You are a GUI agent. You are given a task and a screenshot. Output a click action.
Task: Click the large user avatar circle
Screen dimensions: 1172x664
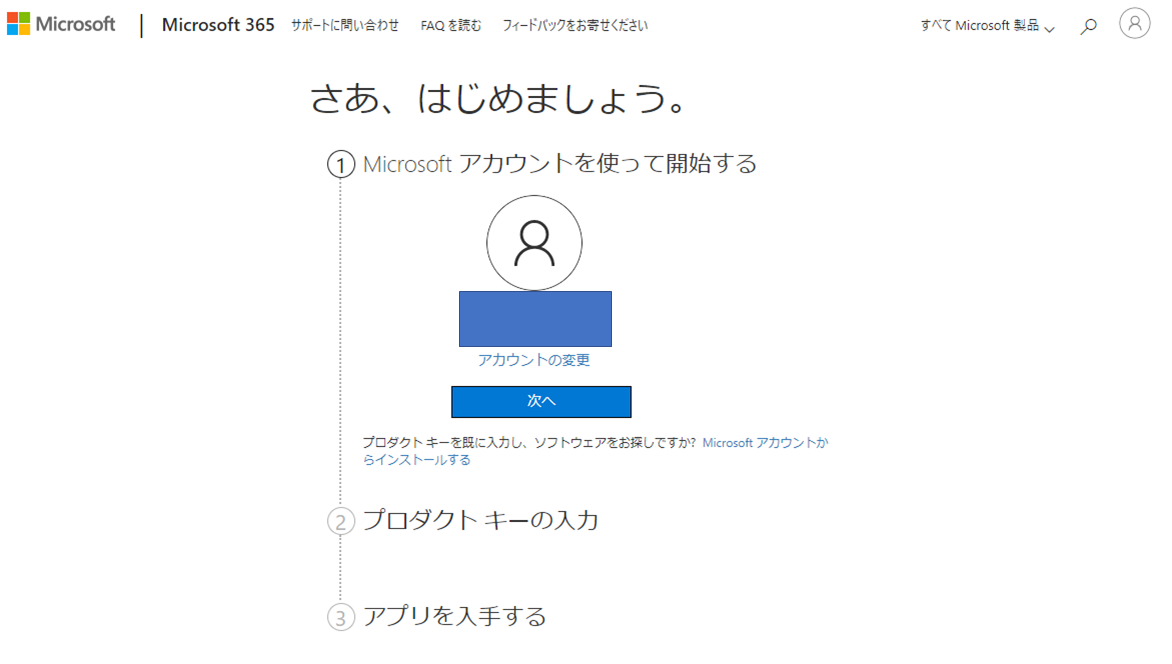[x=534, y=243]
